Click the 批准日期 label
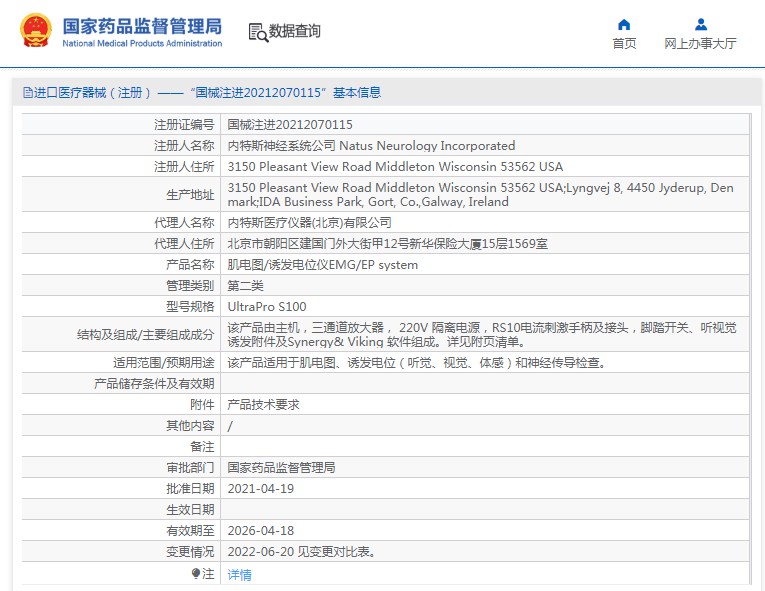This screenshot has height=591, width=765. tap(190, 489)
